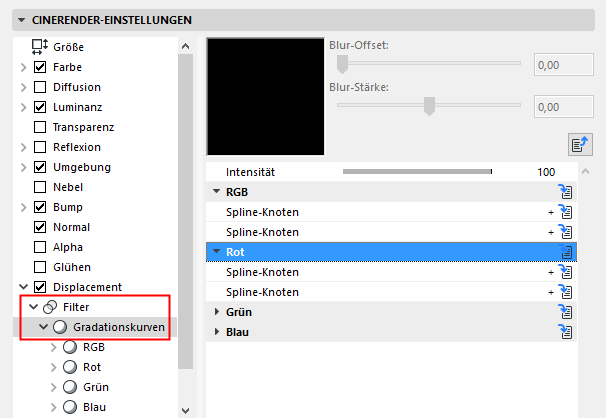Enable the Reflexion channel checkbox
The width and height of the screenshot is (606, 418).
click(40, 147)
